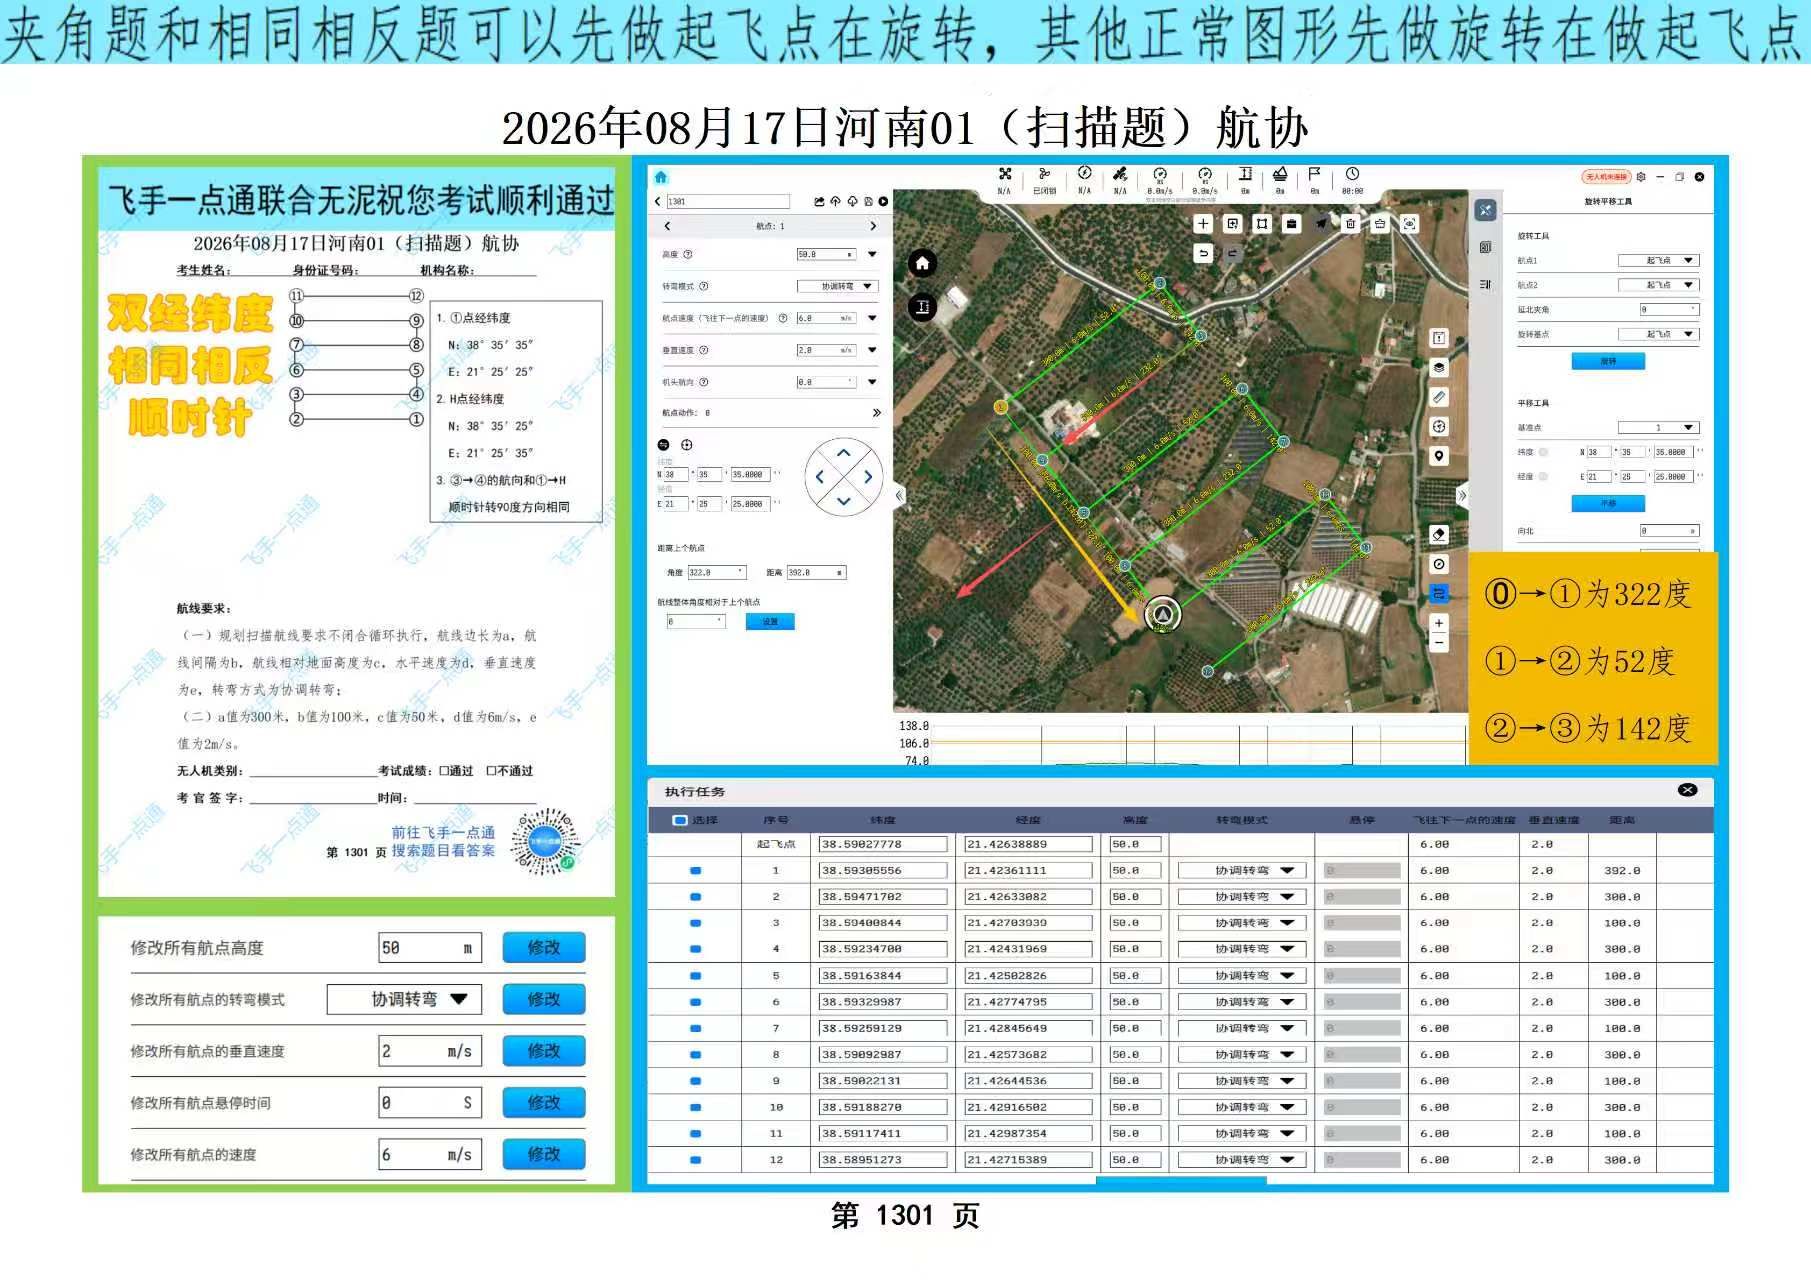Click the home icon on the map
1811x1280 pixels.
(x=922, y=264)
